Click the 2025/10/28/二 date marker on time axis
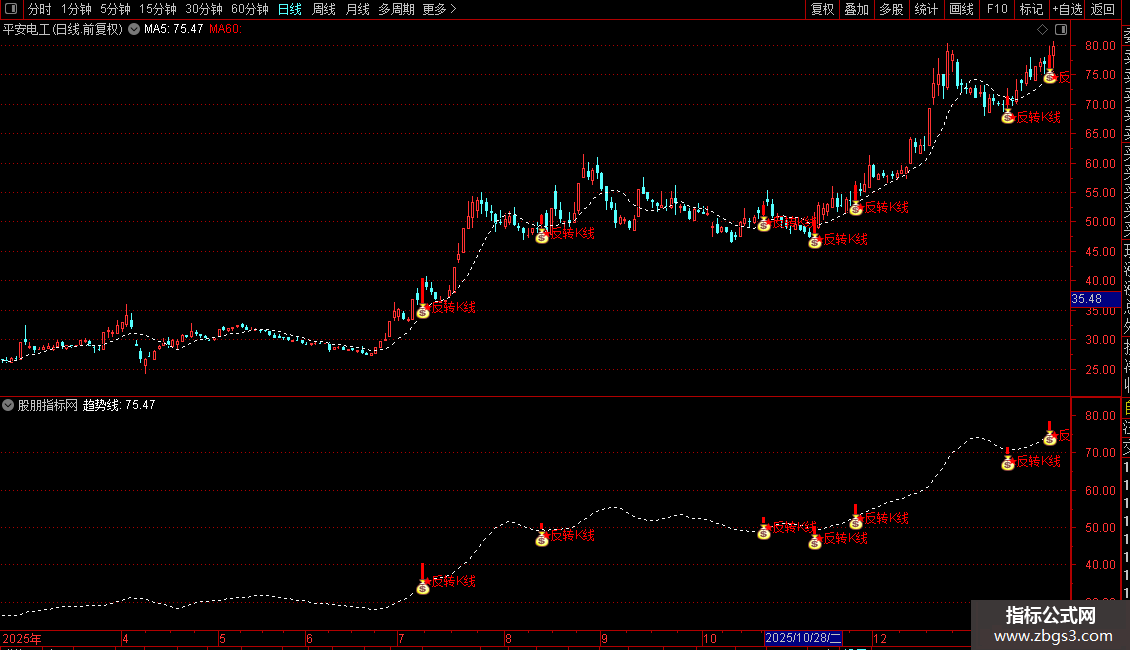Screen dimensions: 1130x650 pyautogui.click(x=803, y=638)
